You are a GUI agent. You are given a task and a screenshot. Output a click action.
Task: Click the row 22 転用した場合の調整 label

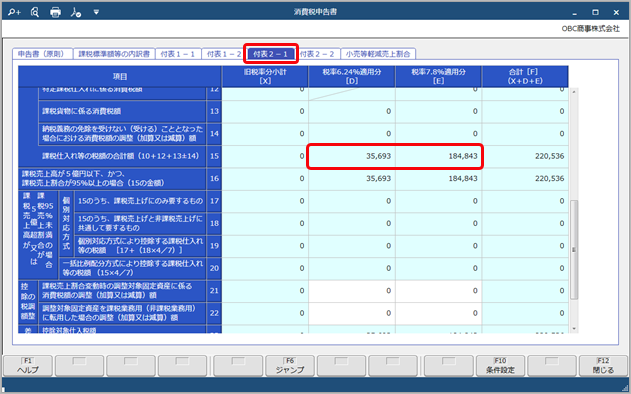coord(122,313)
